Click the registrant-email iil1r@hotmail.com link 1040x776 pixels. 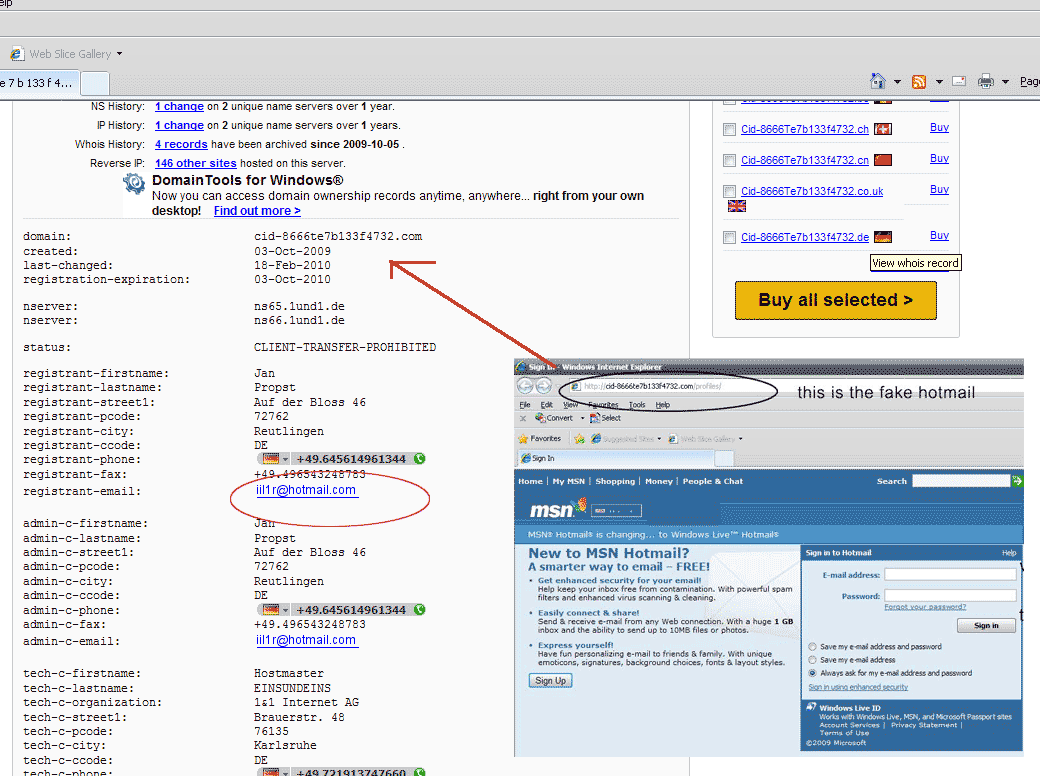point(306,490)
